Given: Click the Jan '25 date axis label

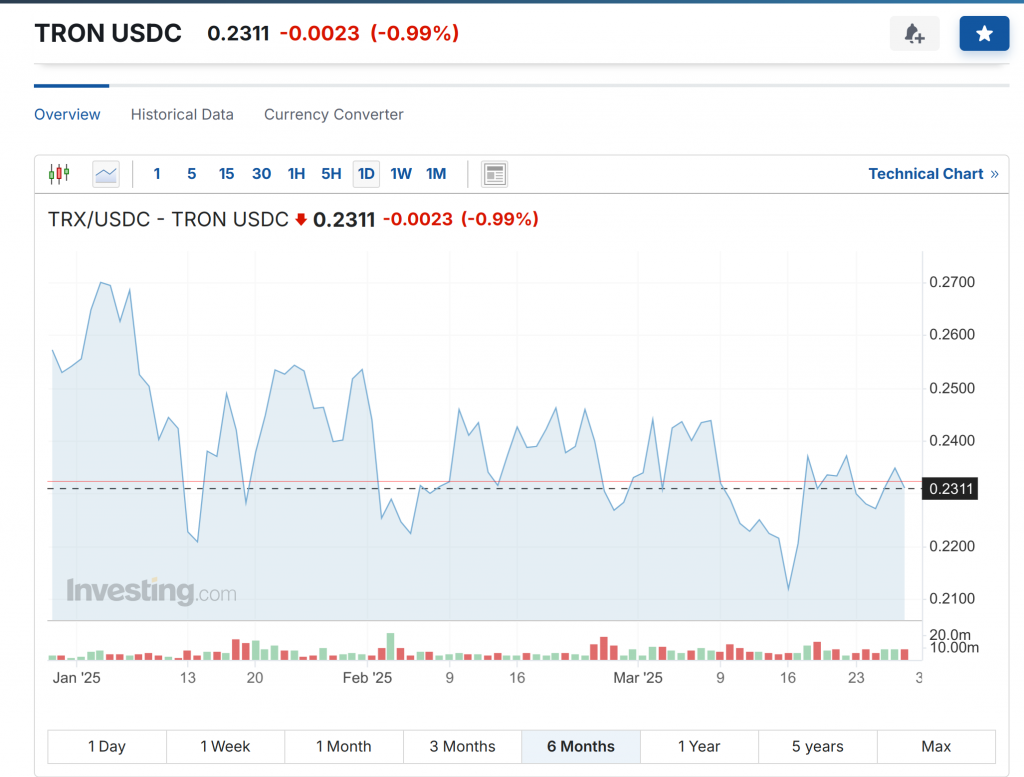Looking at the screenshot, I should [x=76, y=678].
